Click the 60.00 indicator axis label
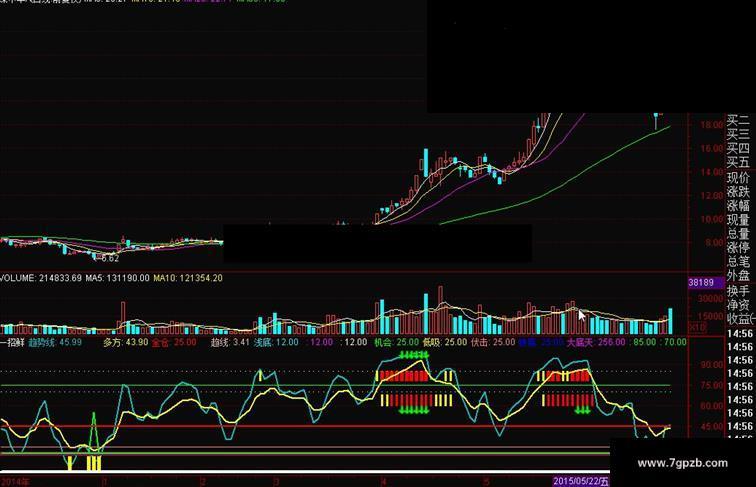Screen dimensions: 756x487 [712, 406]
